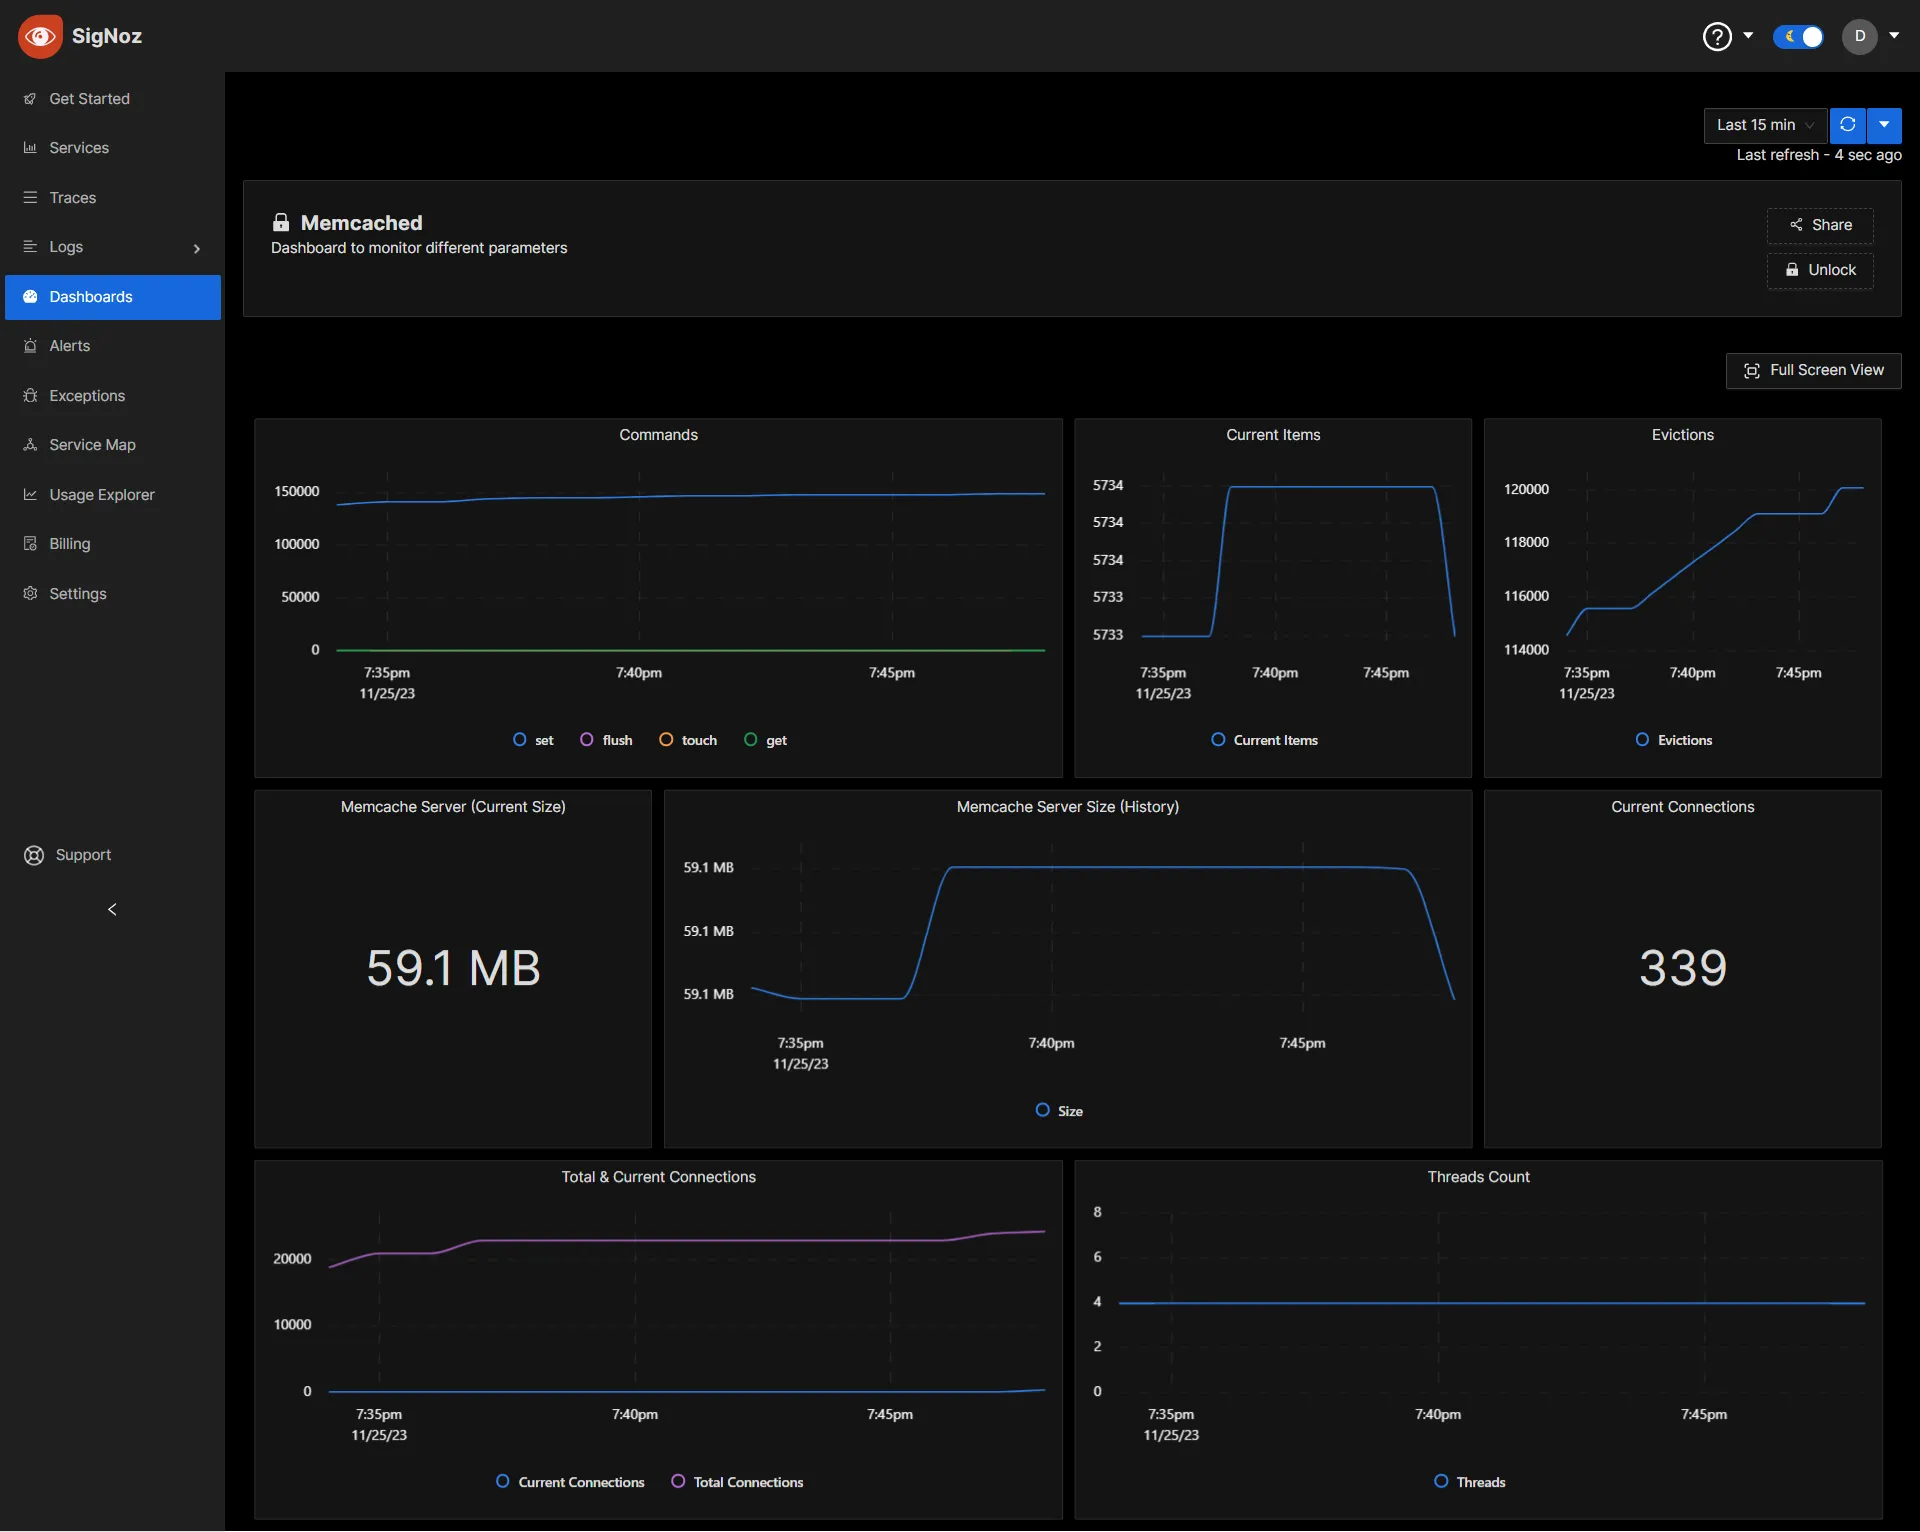Select Dashboards in the sidebar

pyautogui.click(x=112, y=297)
